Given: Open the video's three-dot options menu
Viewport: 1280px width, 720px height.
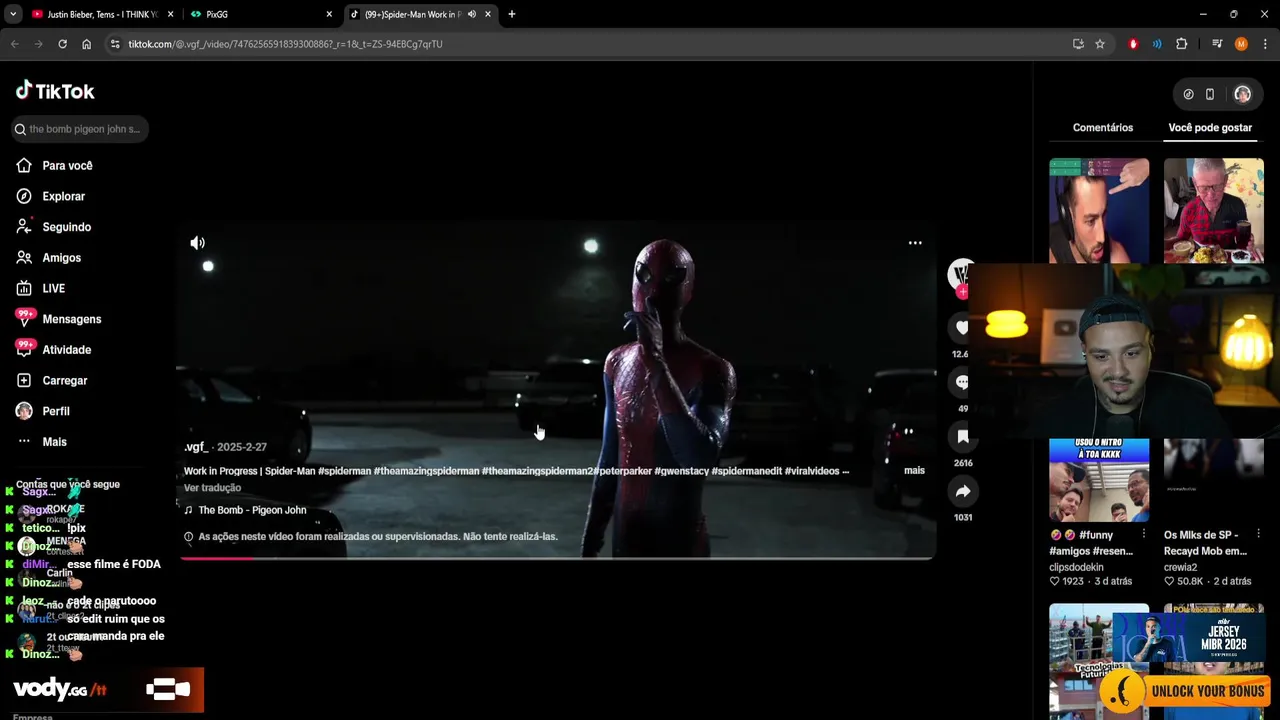Looking at the screenshot, I should point(915,243).
